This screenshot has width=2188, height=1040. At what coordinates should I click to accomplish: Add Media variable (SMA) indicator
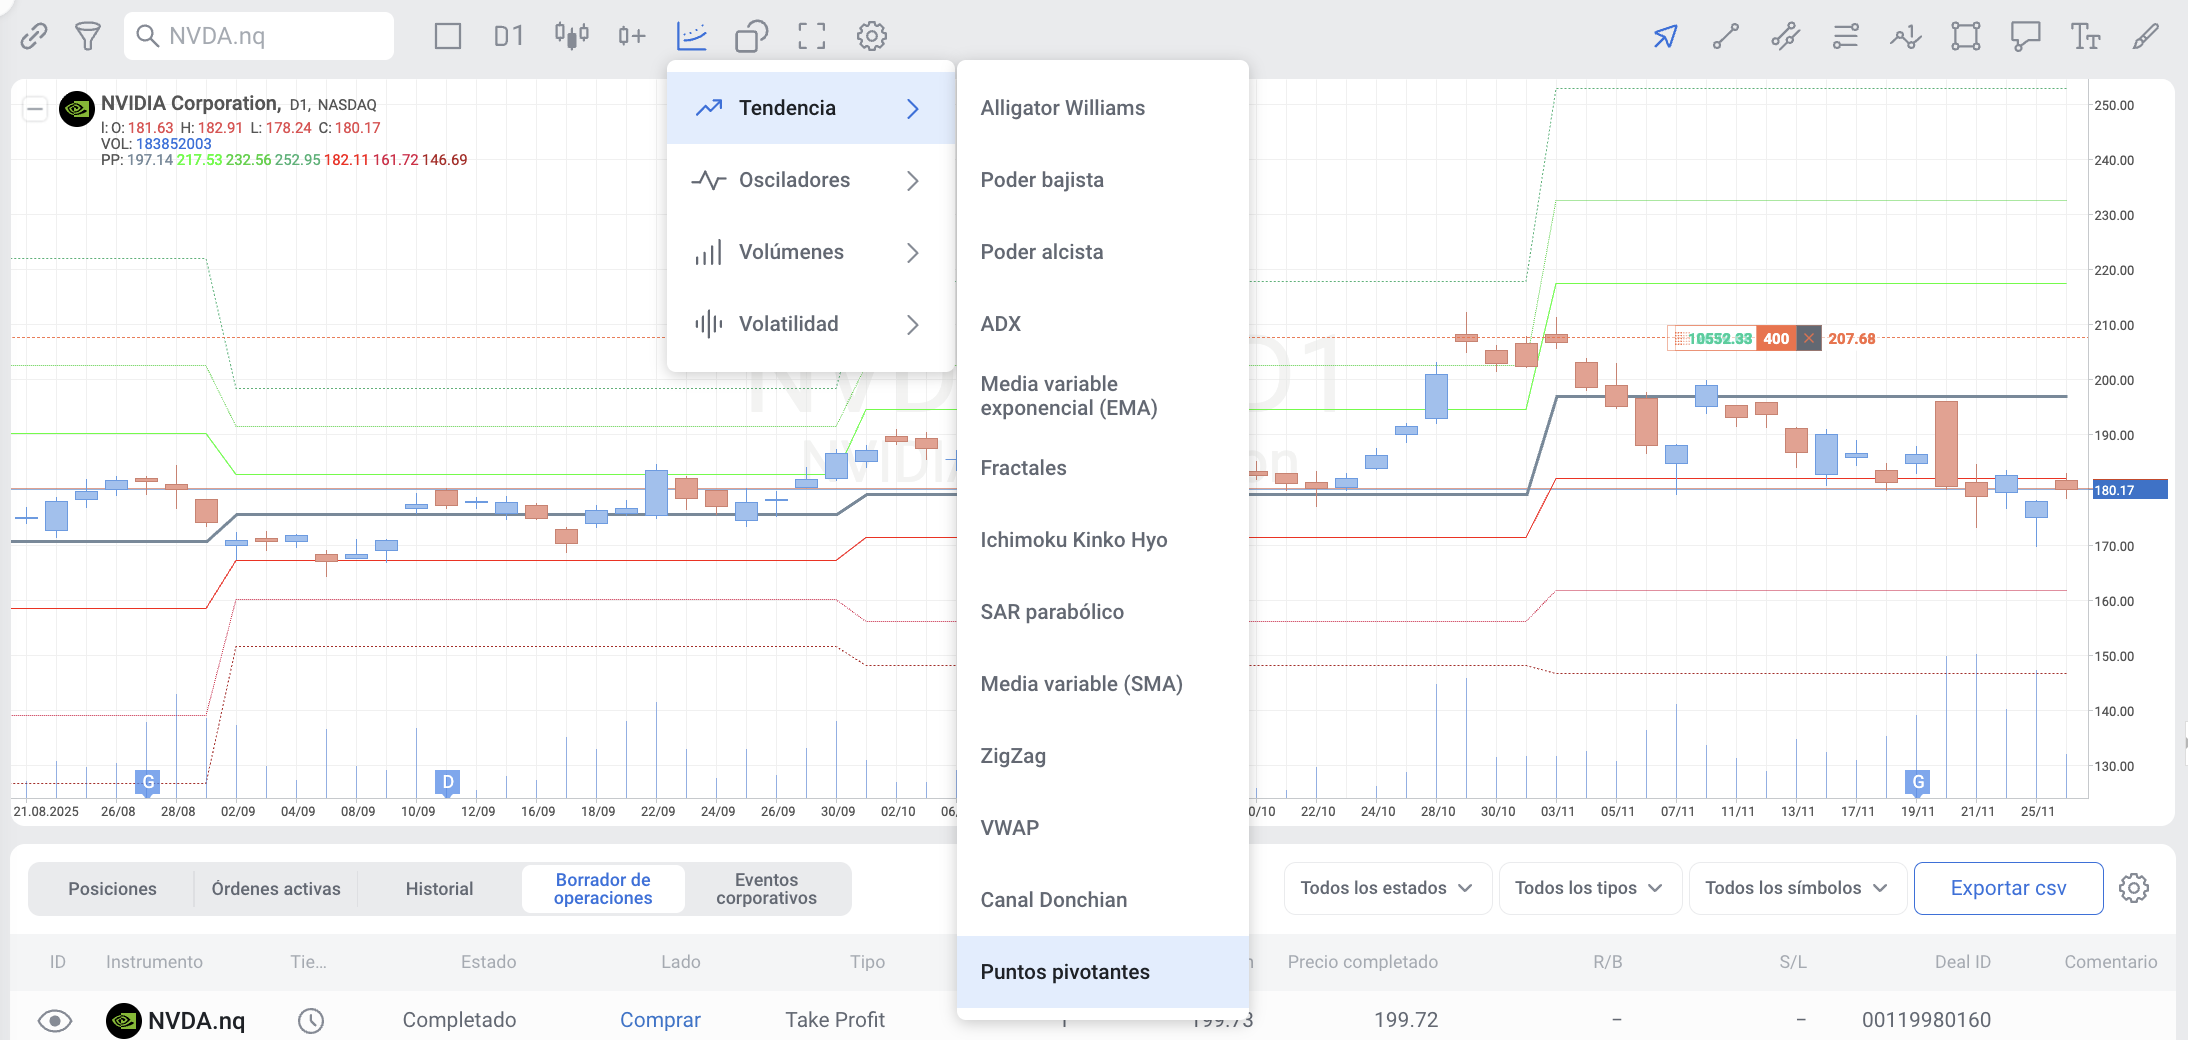click(1103, 684)
